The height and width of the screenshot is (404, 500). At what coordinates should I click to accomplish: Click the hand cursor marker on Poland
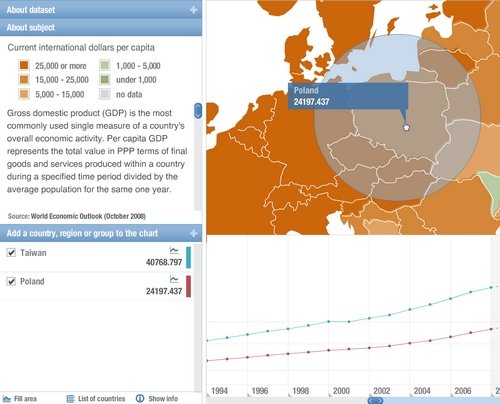click(x=406, y=127)
